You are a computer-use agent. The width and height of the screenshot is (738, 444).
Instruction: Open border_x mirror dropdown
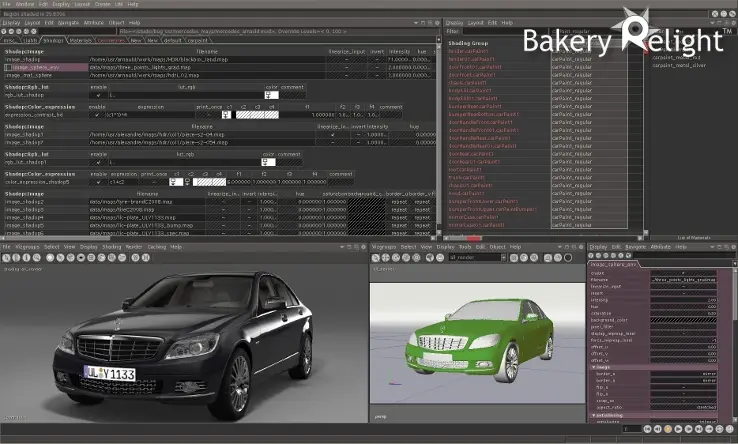tap(683, 373)
